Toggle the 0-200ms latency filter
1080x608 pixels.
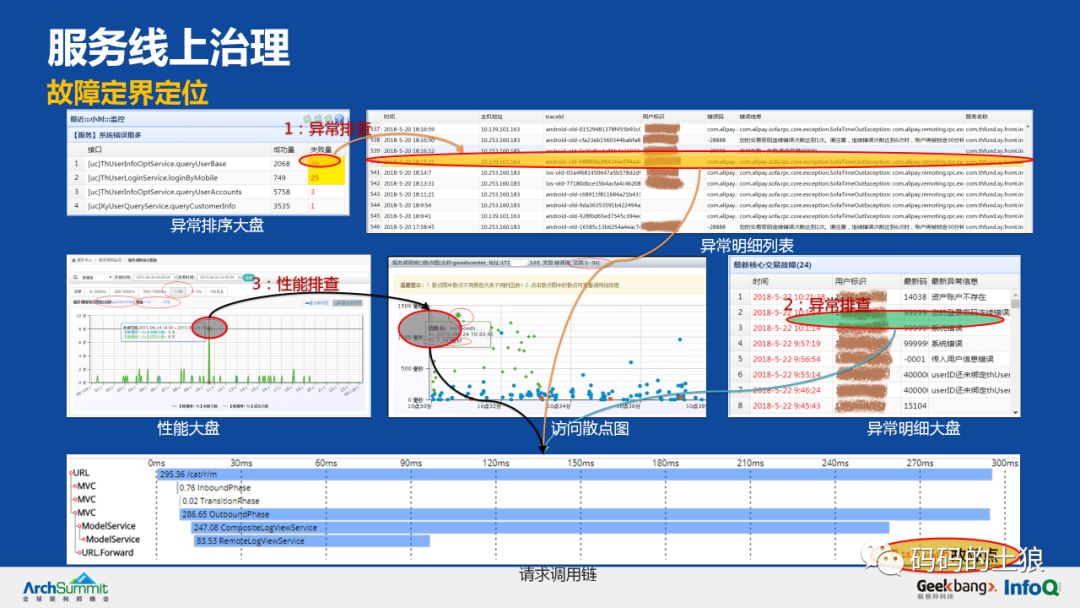(x=98, y=290)
